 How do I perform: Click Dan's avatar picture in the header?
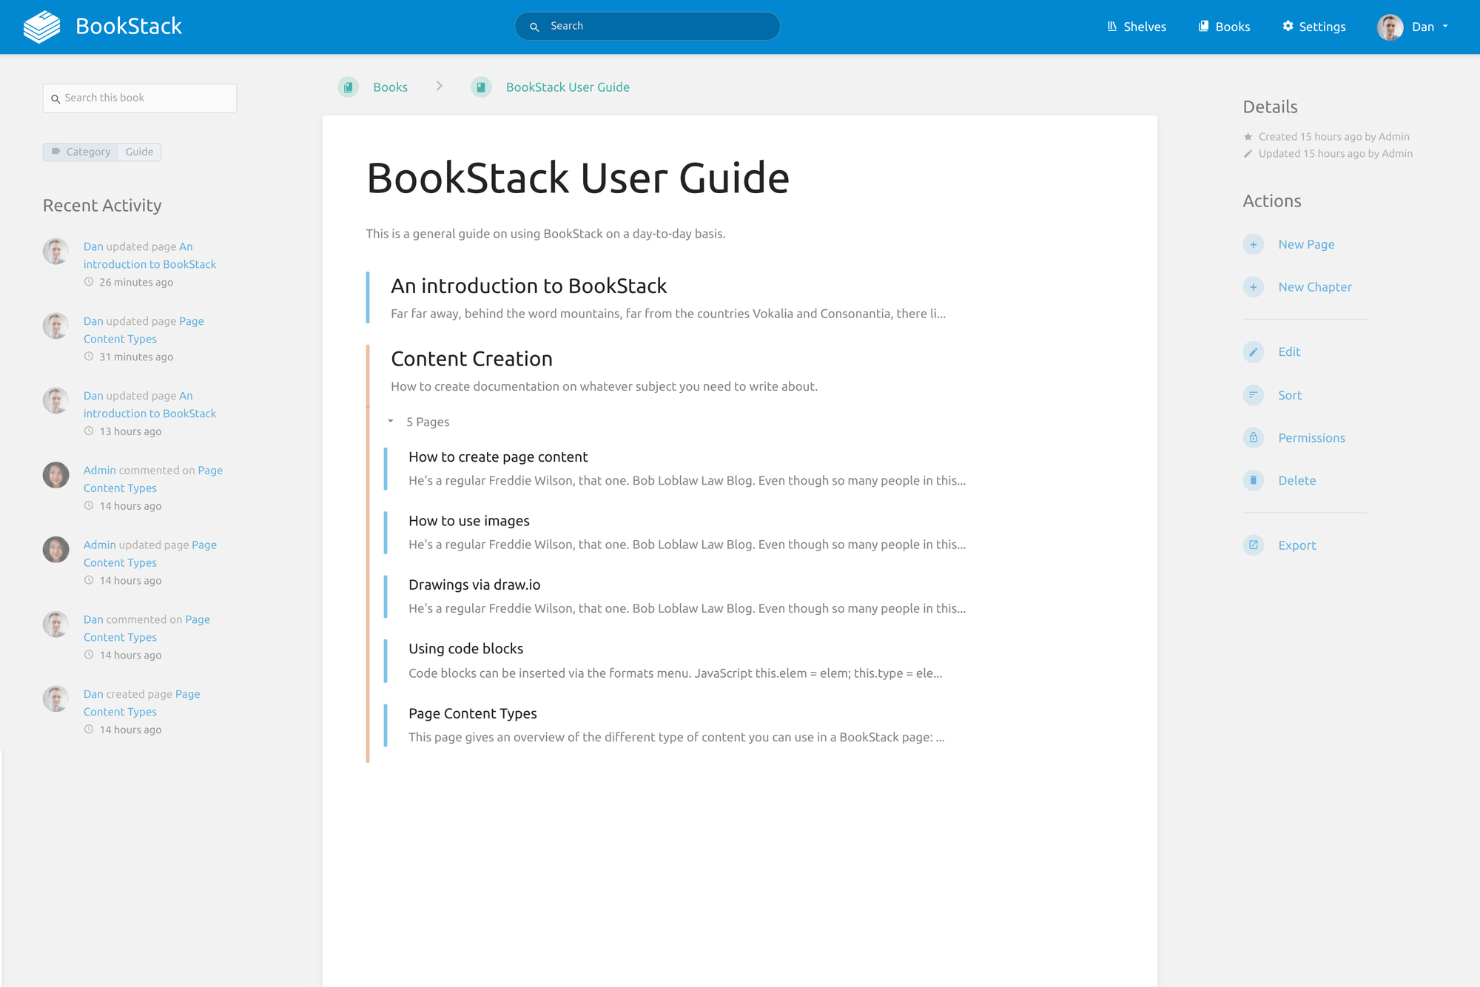click(1389, 27)
